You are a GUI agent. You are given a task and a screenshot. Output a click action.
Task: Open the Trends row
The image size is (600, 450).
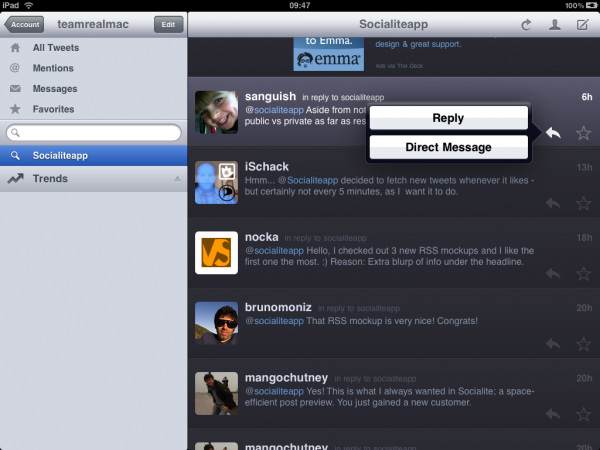click(x=94, y=179)
